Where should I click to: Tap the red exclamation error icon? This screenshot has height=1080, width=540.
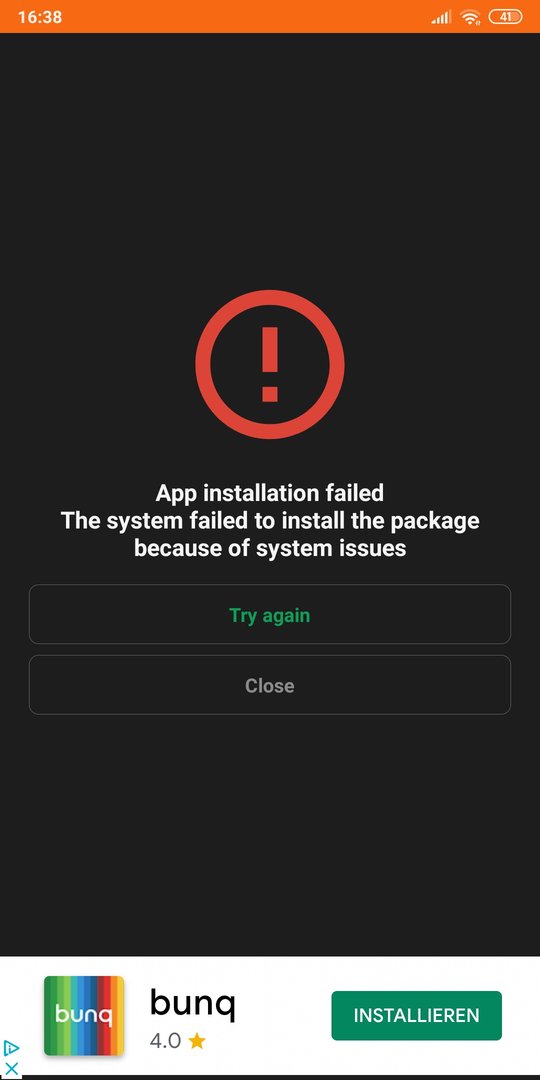270,364
